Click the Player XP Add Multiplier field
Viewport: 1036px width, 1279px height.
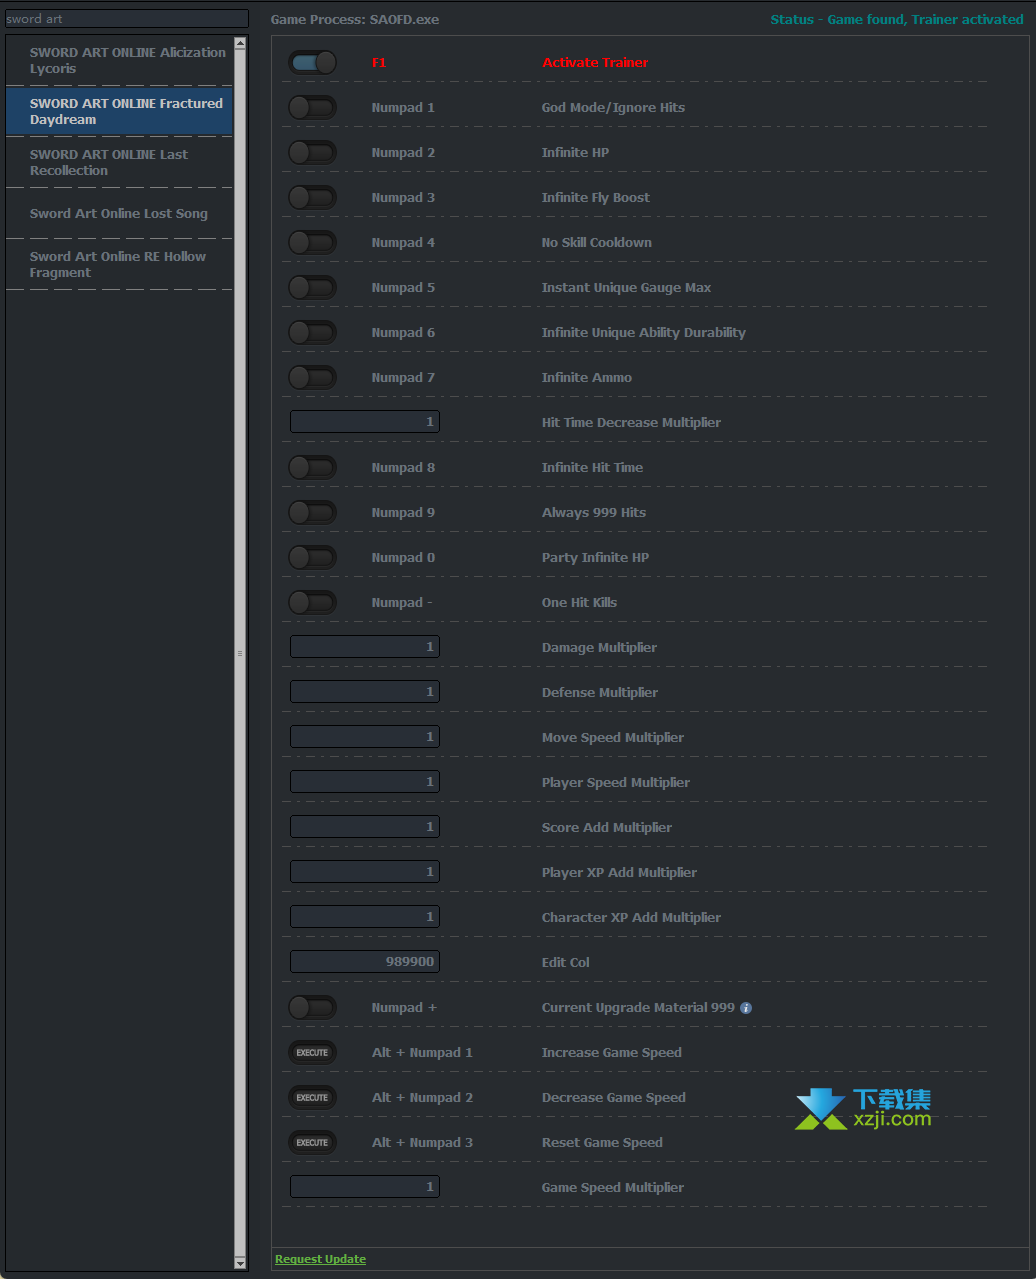(364, 872)
